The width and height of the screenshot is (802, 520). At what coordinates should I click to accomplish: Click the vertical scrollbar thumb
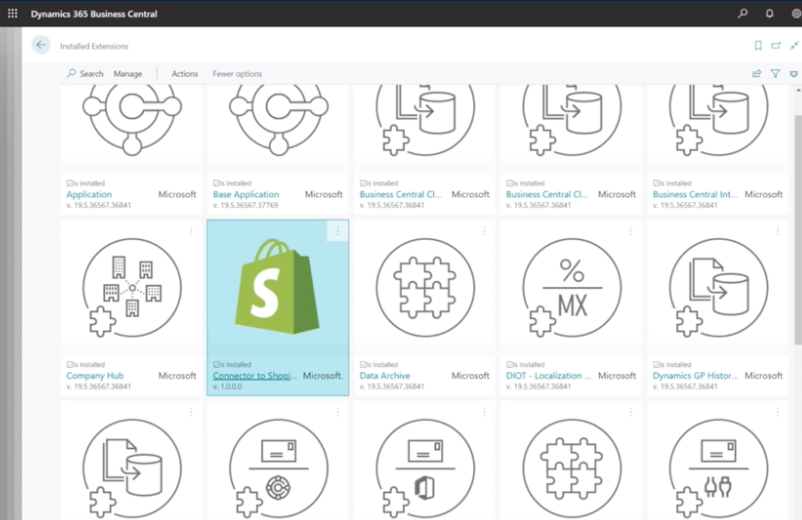coord(798,230)
